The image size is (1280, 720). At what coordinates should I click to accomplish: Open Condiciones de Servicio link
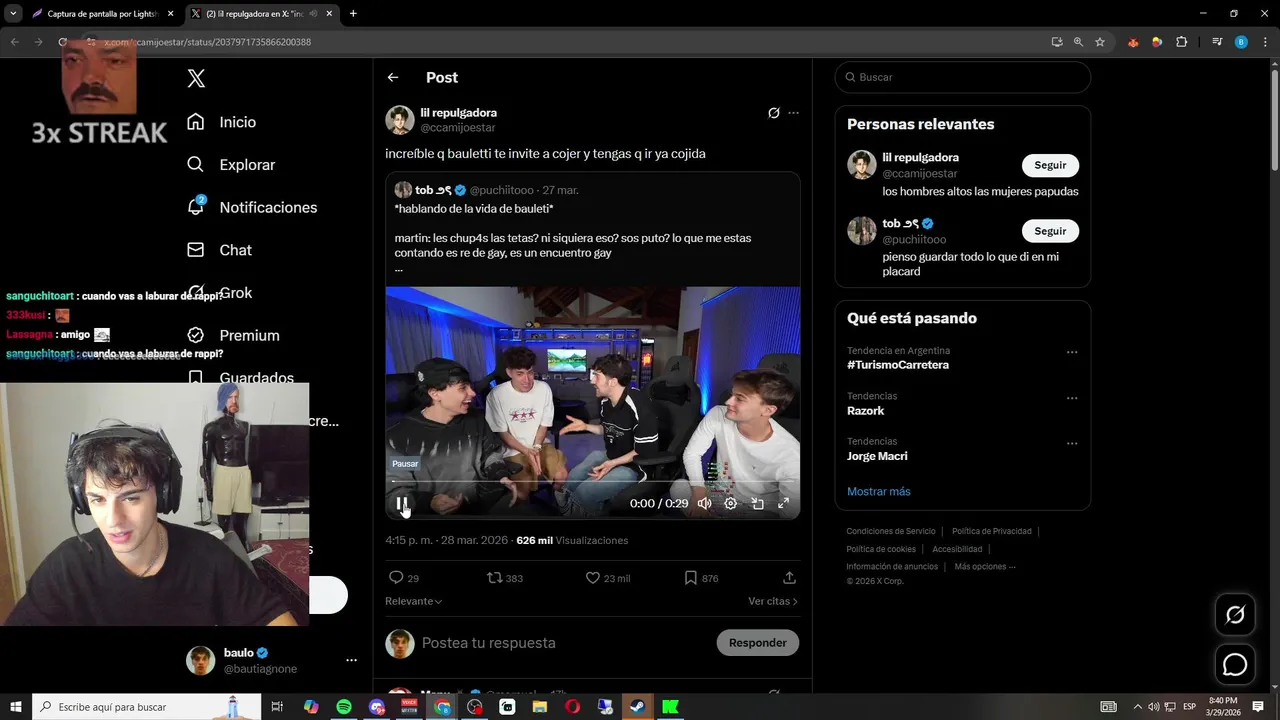click(x=891, y=531)
